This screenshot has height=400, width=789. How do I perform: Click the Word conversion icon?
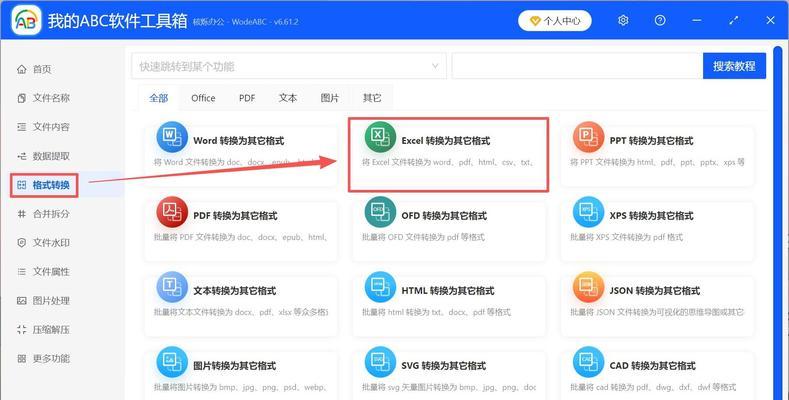pyautogui.click(x=172, y=137)
